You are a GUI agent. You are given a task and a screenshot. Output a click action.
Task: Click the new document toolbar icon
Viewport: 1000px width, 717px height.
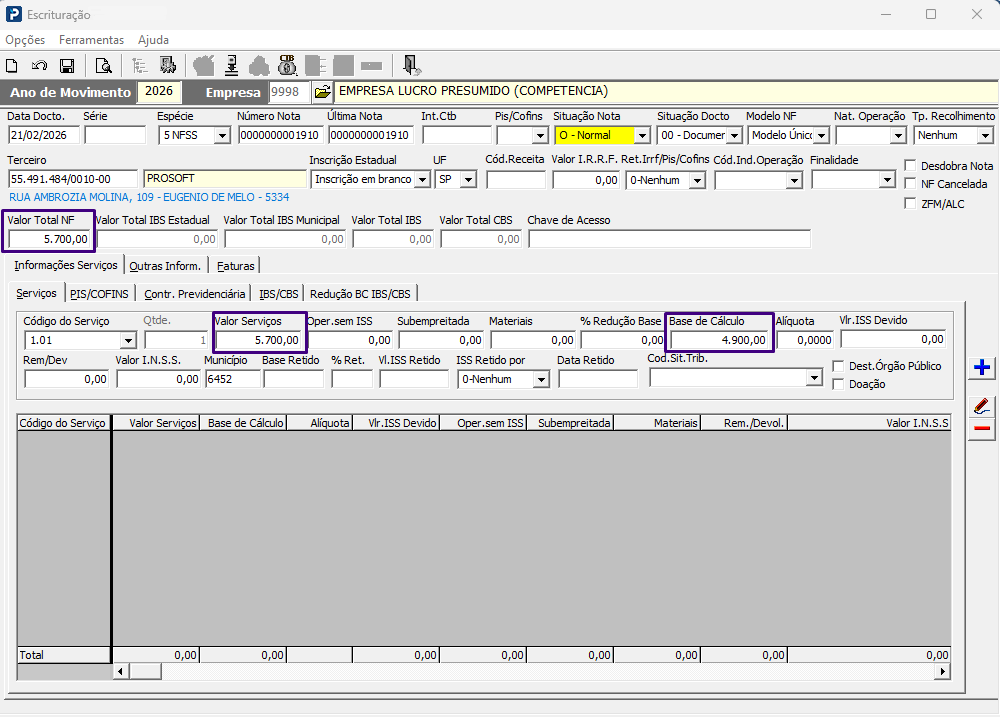tap(11, 66)
